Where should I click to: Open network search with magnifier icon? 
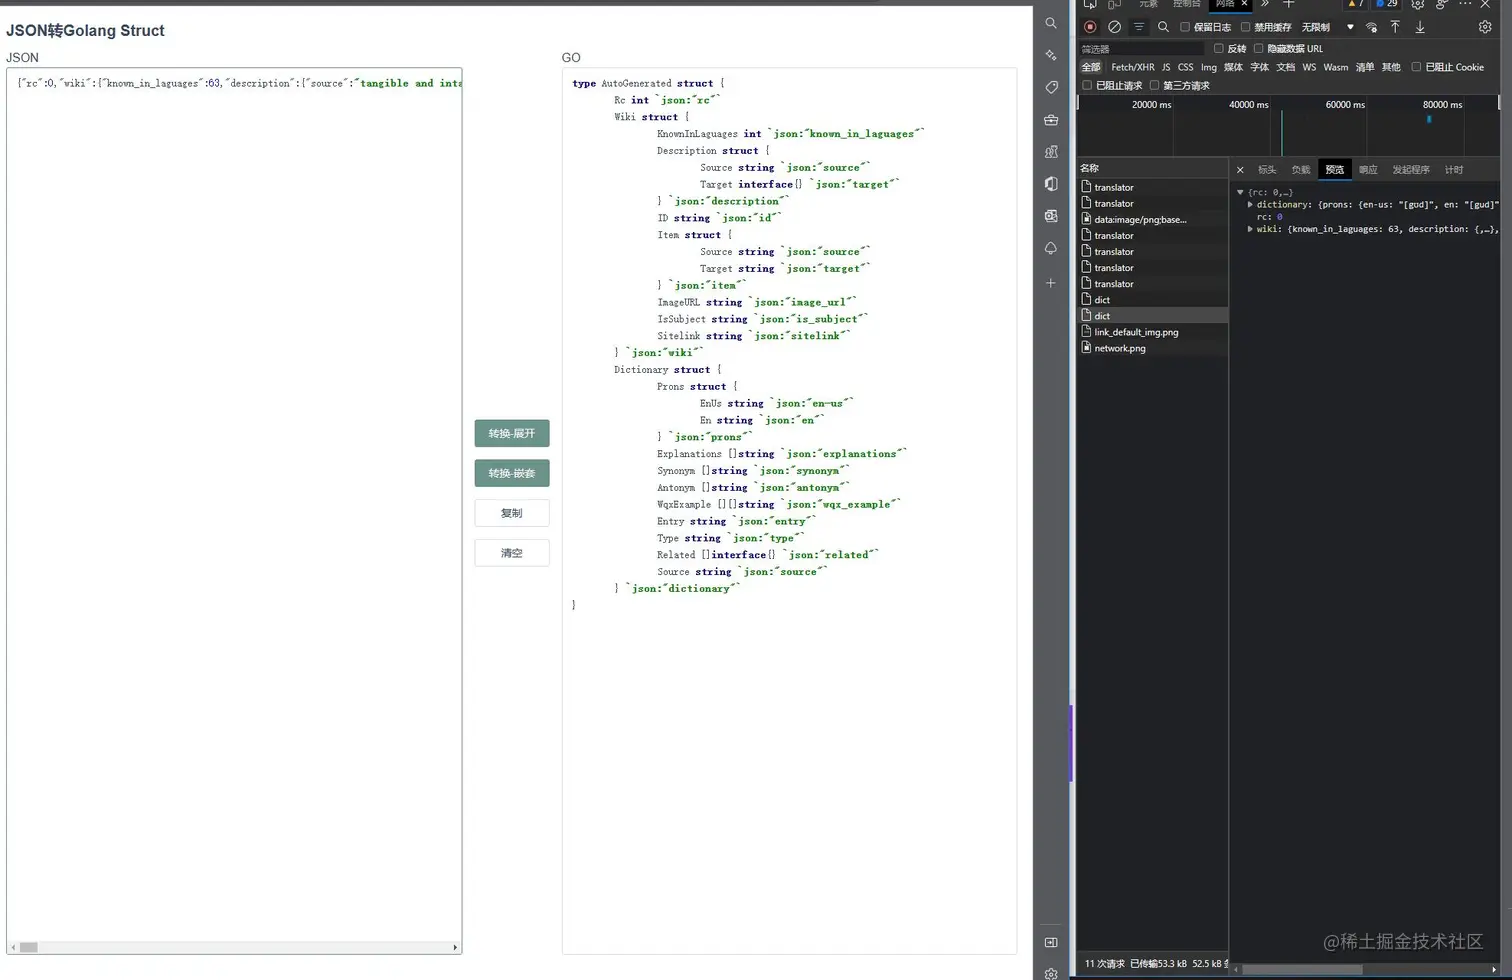pos(1163,27)
